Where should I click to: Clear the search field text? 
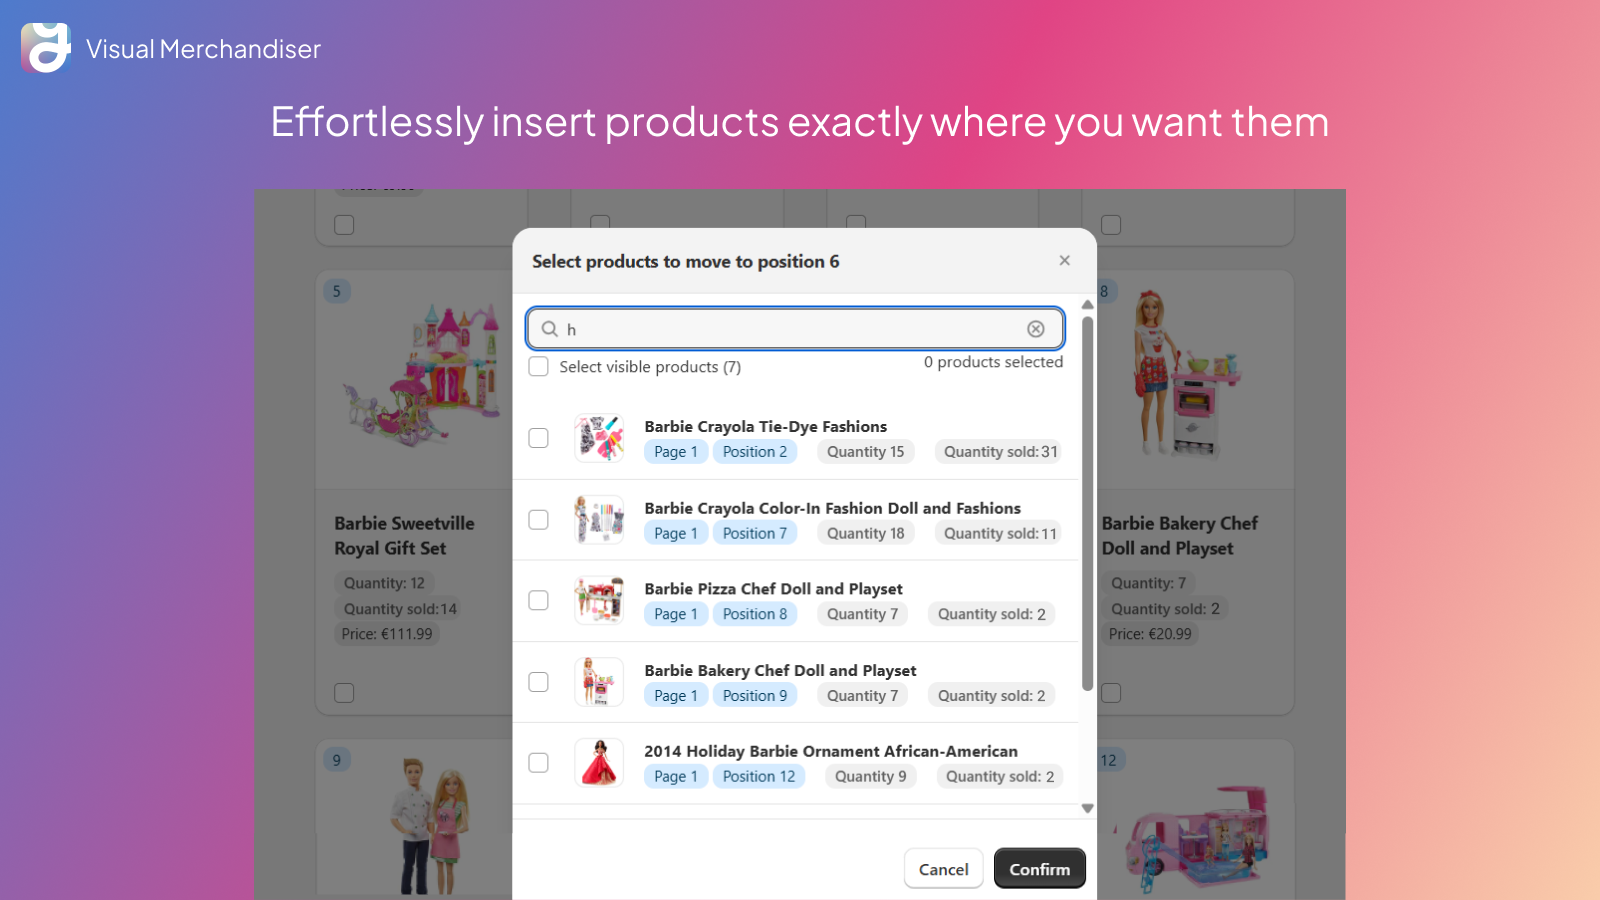[x=1036, y=329]
